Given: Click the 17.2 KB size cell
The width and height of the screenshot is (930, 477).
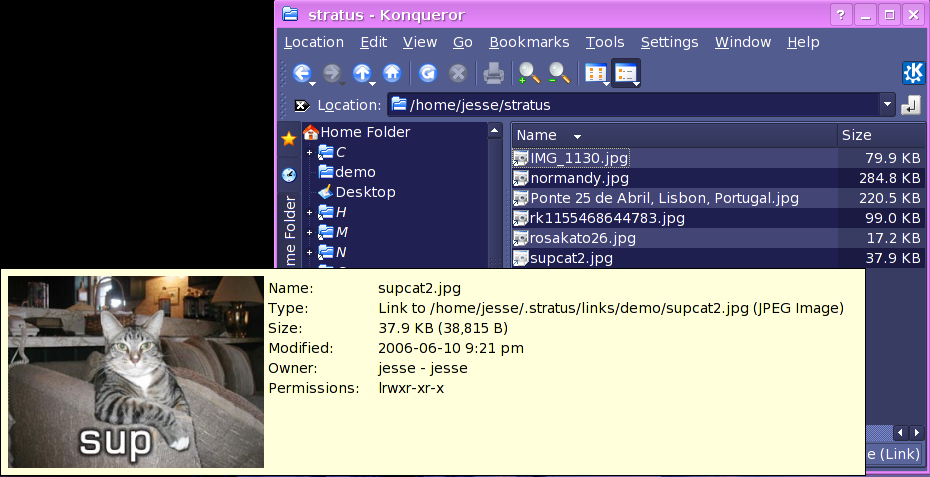Looking at the screenshot, I should 893,238.
